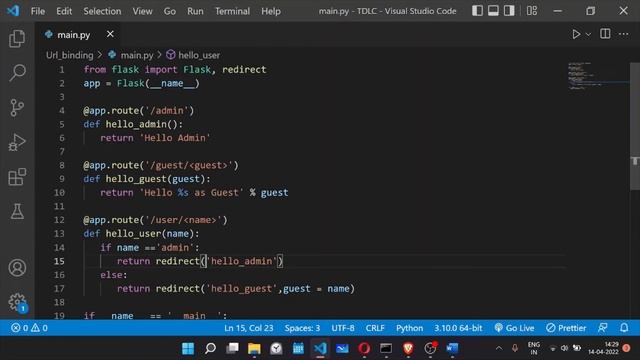Viewport: 640px width, 360px height.
Task: Click the hello_user function name on line 13
Action: pyautogui.click(x=133, y=233)
